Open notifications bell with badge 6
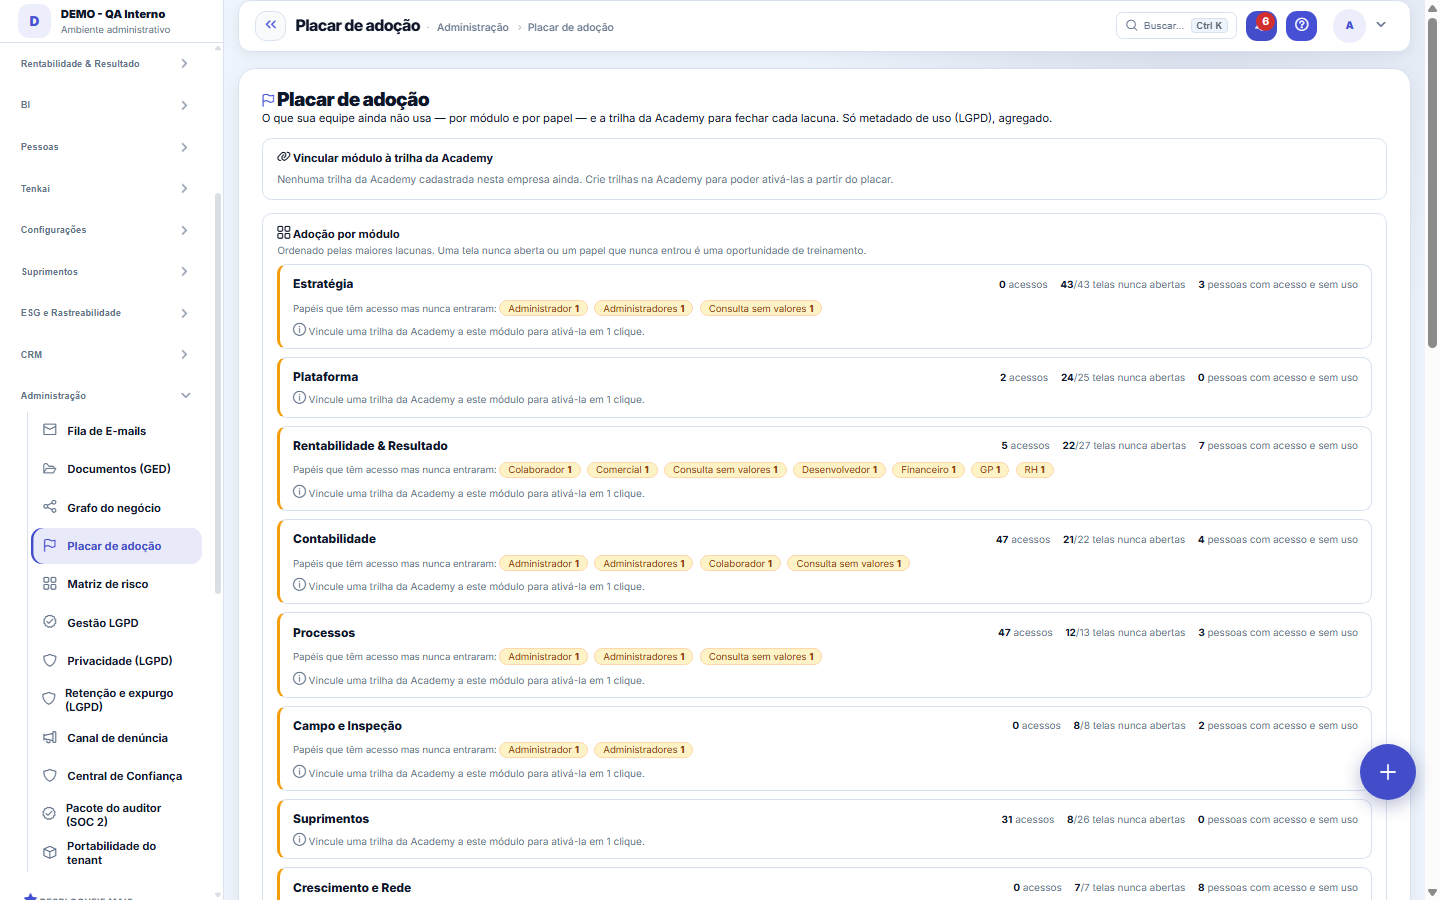 point(1261,26)
